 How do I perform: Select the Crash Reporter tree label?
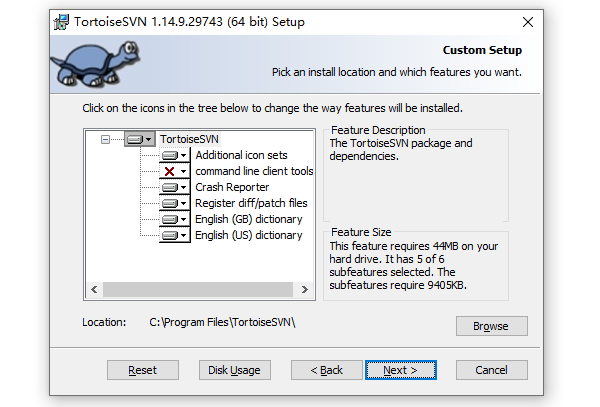tap(232, 188)
